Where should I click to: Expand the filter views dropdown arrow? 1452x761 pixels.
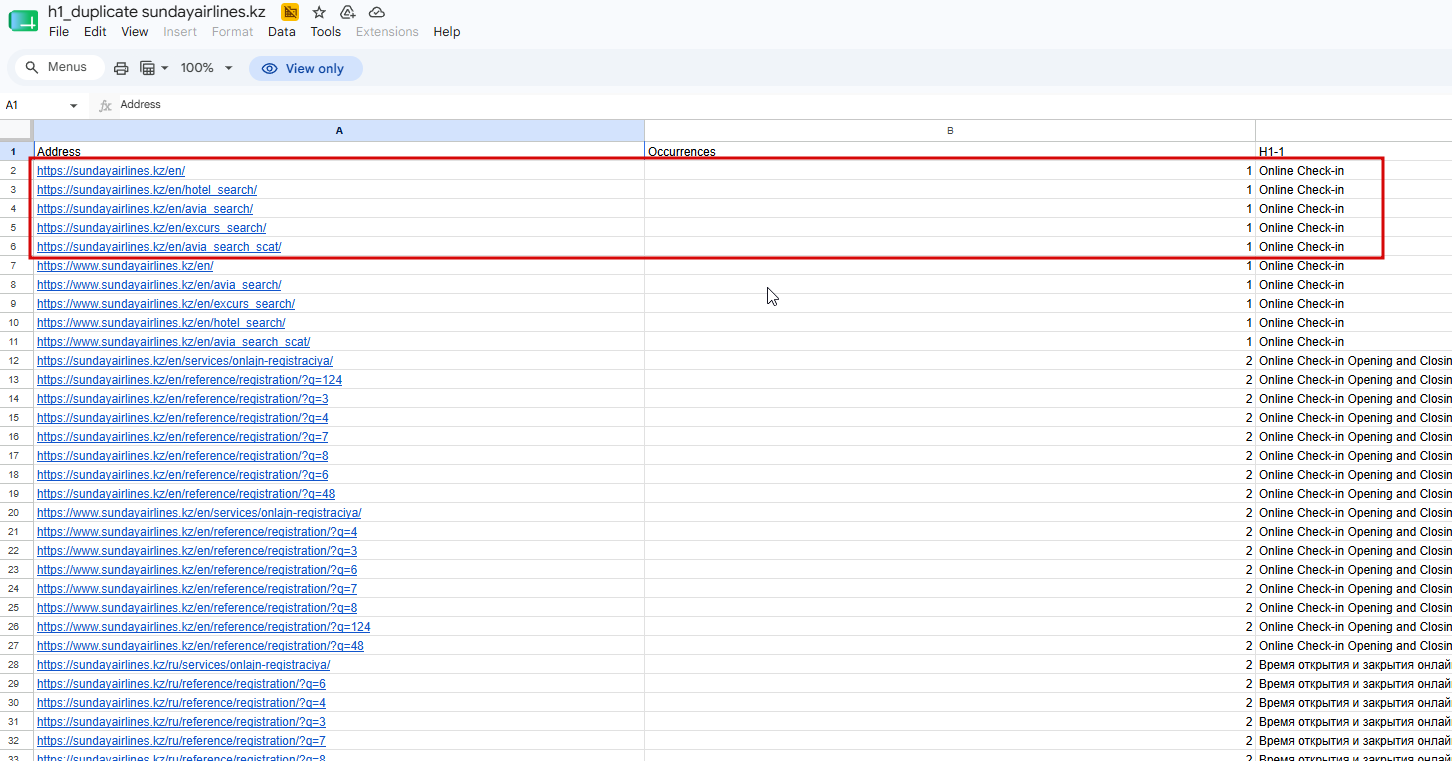pos(165,68)
